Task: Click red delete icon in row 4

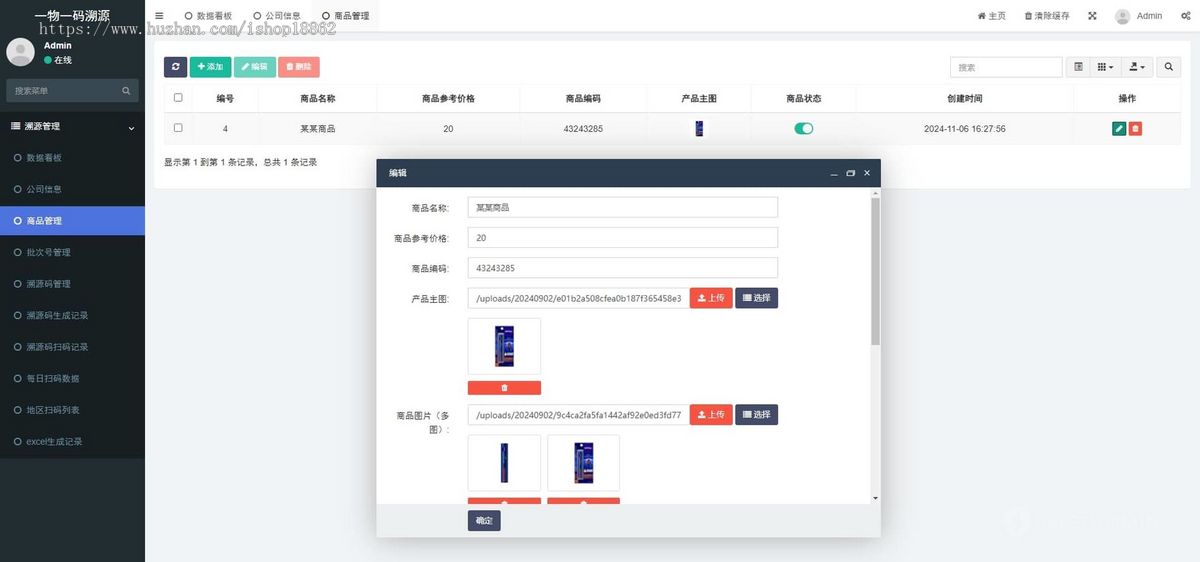Action: (1135, 129)
